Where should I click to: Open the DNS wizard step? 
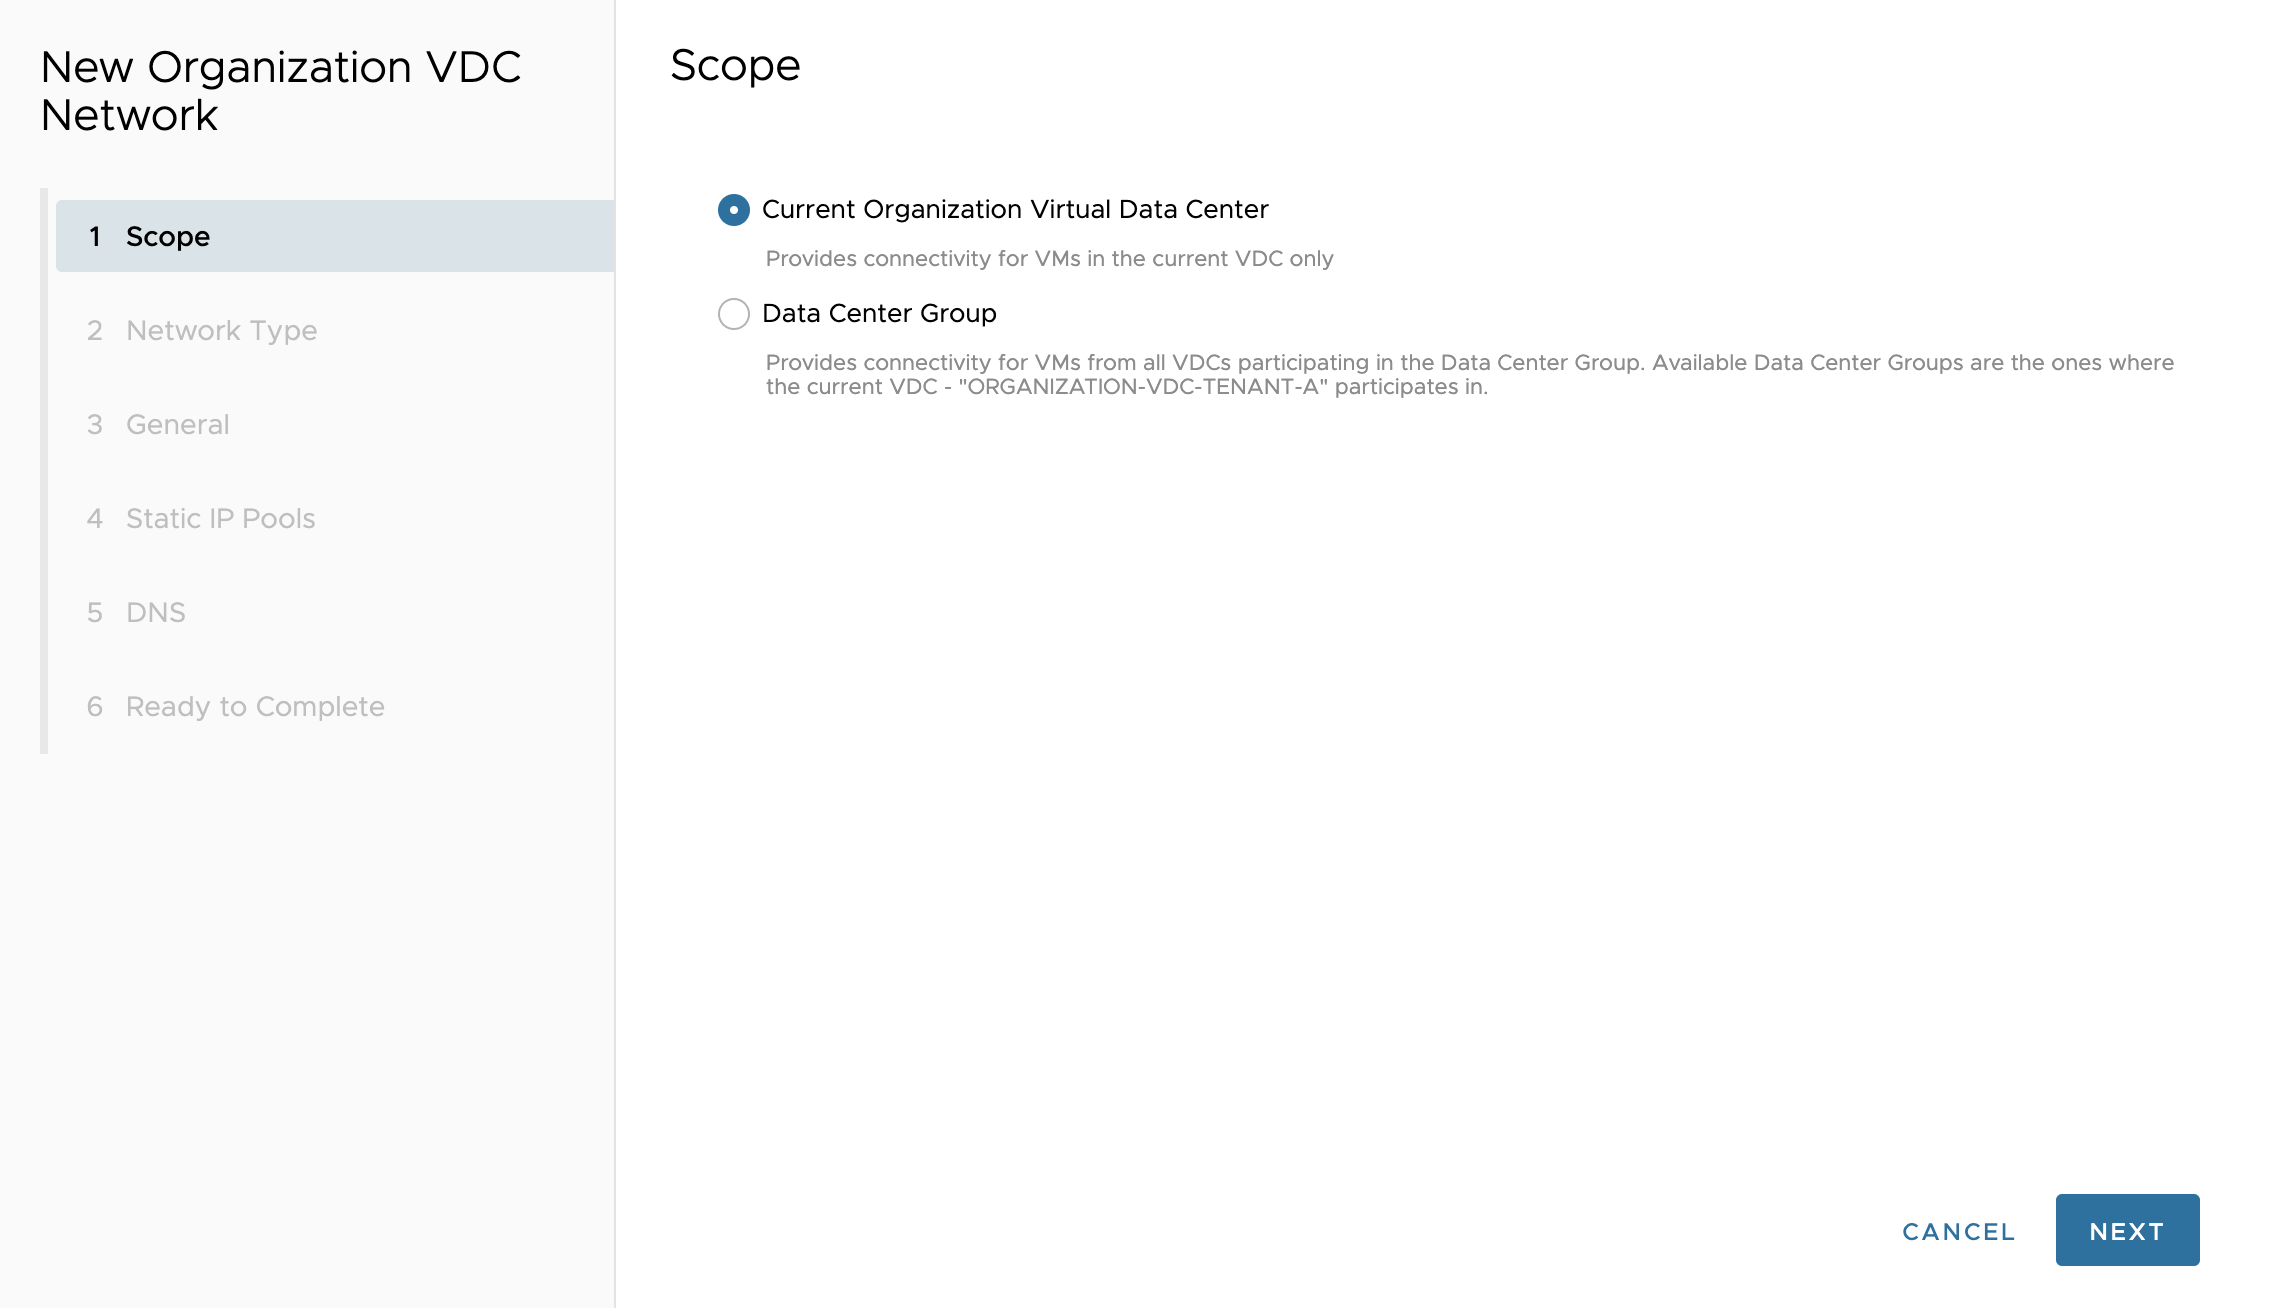click(x=156, y=613)
